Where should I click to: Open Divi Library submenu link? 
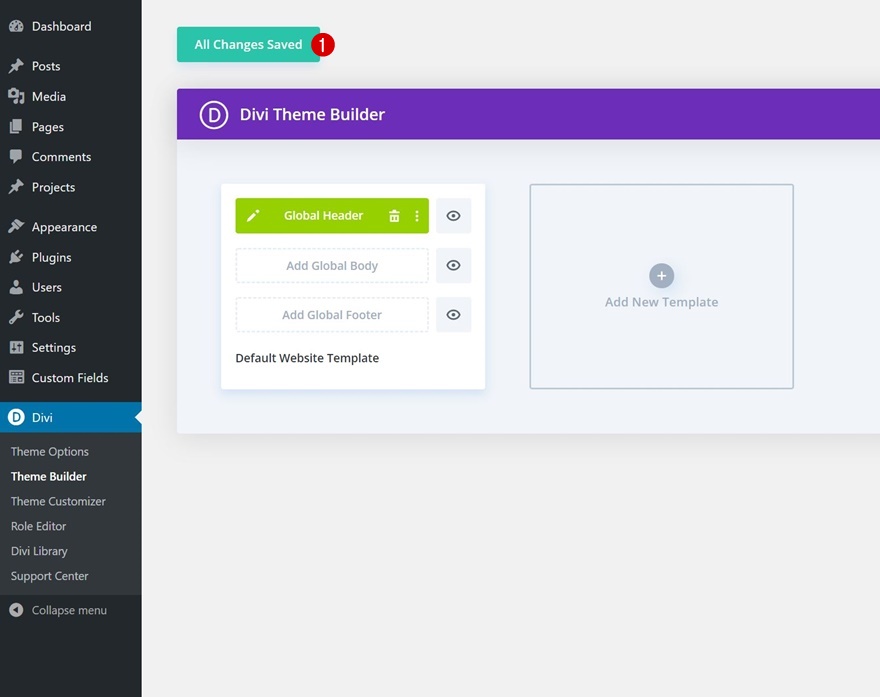click(39, 551)
